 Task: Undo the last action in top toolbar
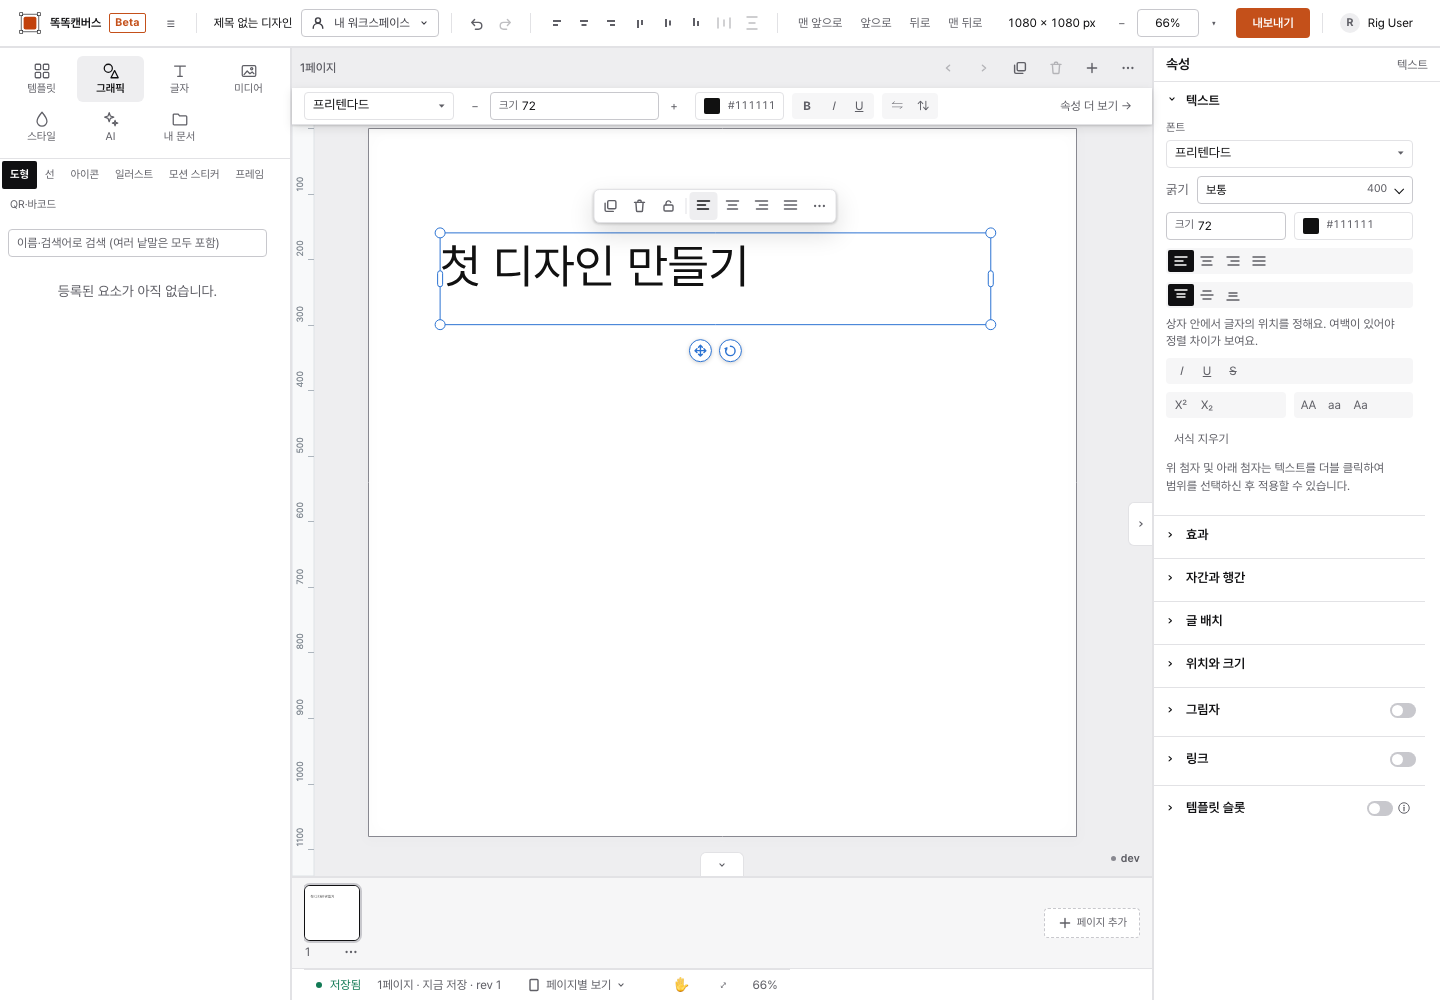(x=477, y=23)
